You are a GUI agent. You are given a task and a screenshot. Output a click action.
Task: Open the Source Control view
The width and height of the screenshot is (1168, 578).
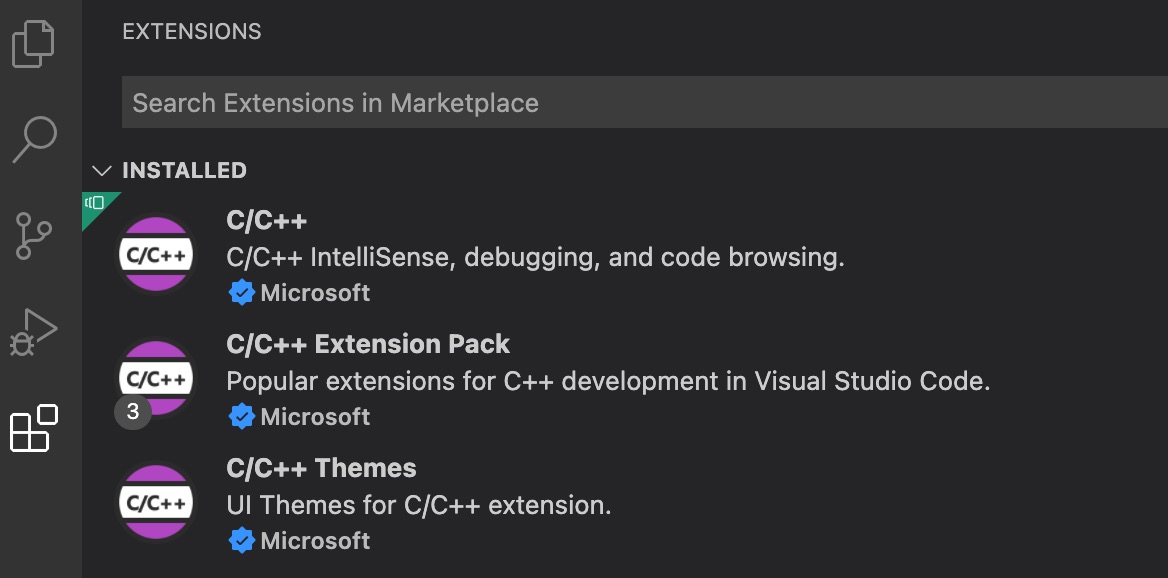tap(36, 236)
